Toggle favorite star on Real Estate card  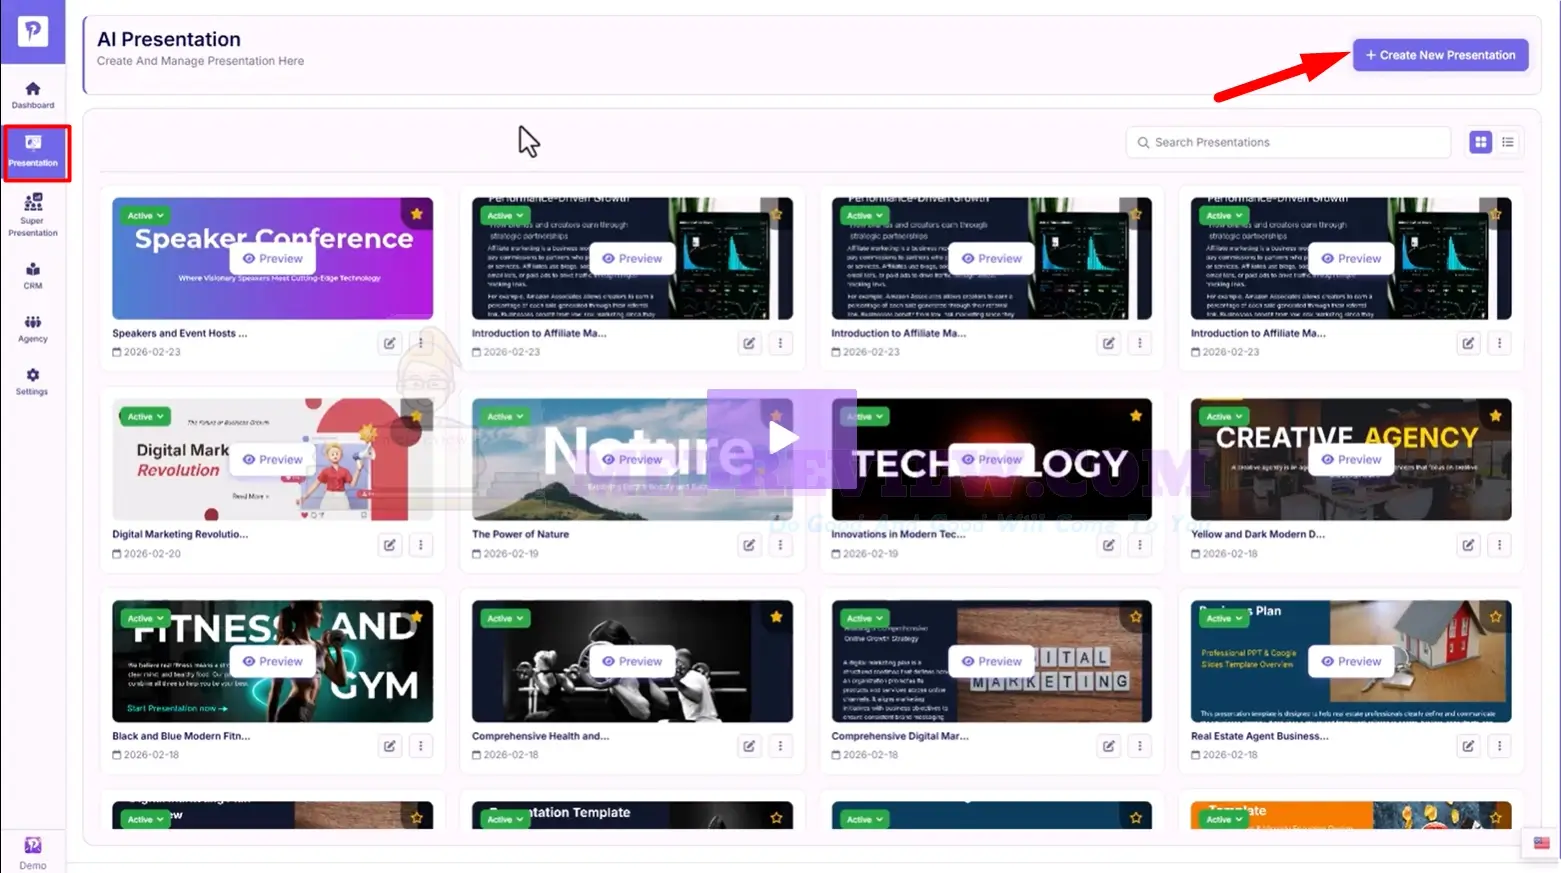tap(1495, 617)
